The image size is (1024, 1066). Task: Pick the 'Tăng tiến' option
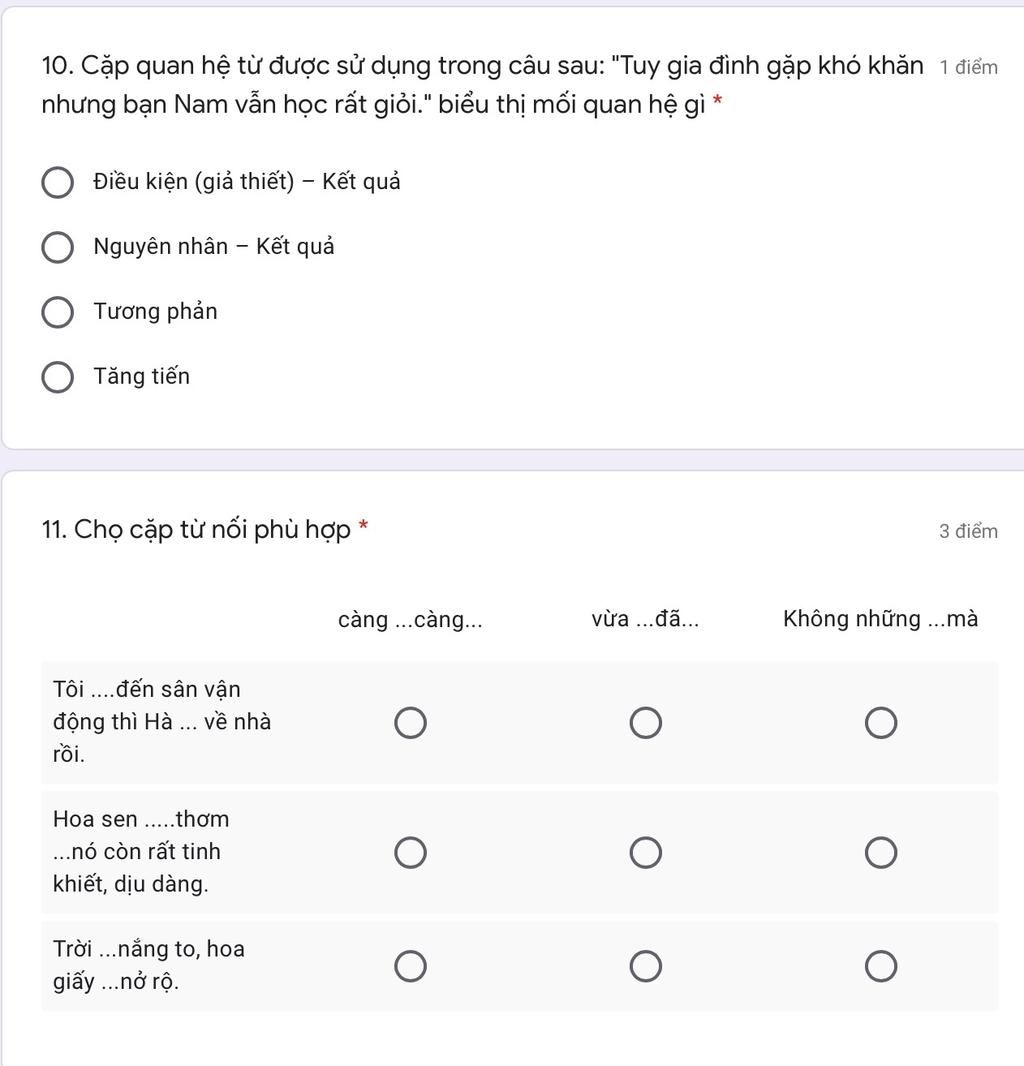tap(58, 377)
